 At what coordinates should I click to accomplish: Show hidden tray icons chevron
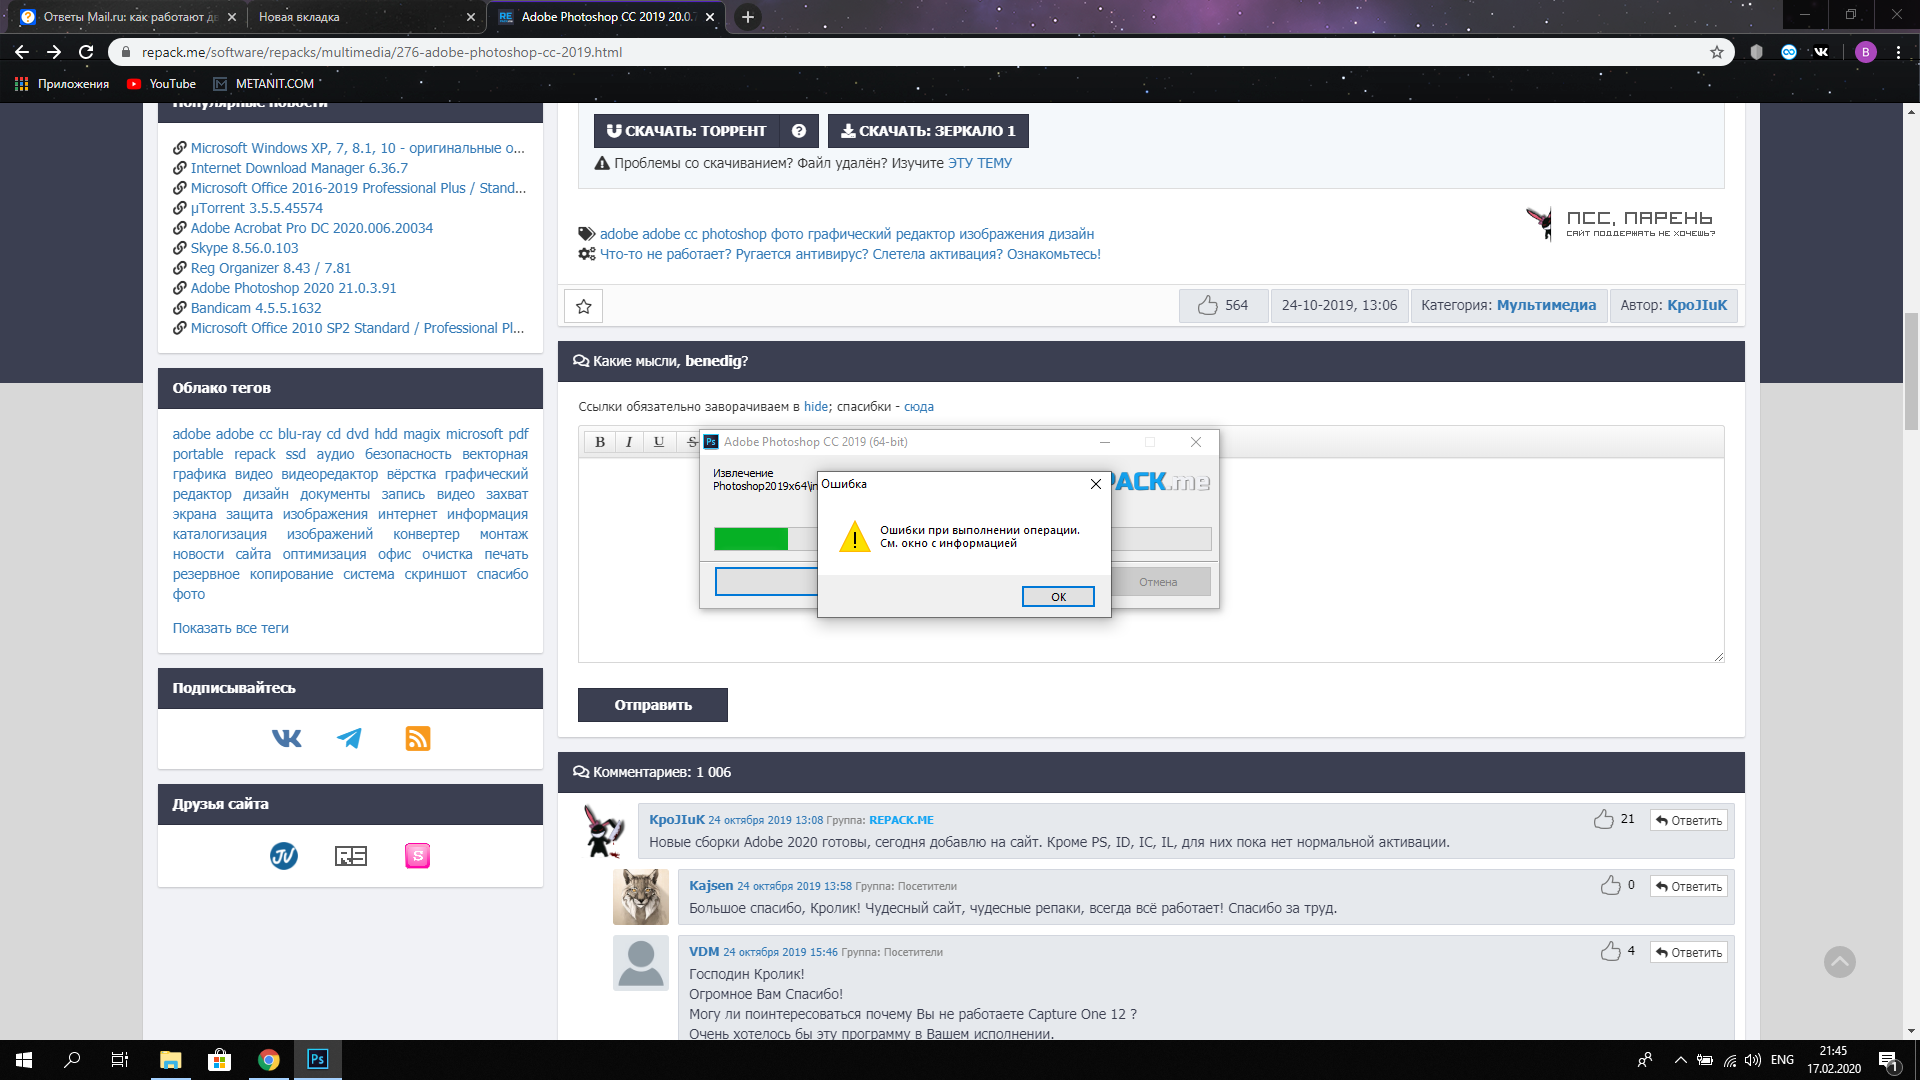click(x=1680, y=1060)
